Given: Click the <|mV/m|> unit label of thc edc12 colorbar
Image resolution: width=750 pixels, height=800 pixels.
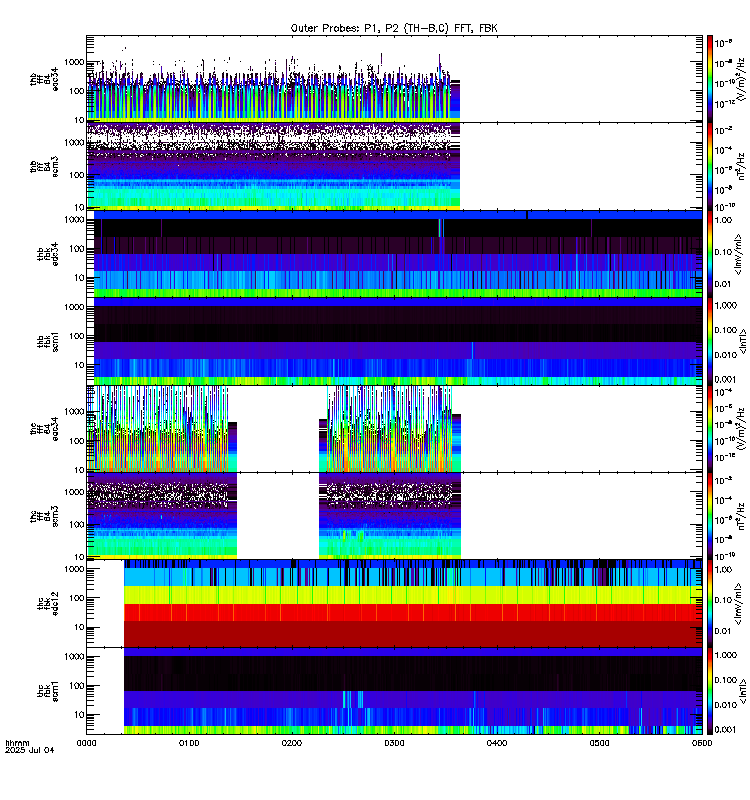Looking at the screenshot, I should pyautogui.click(x=738, y=604).
